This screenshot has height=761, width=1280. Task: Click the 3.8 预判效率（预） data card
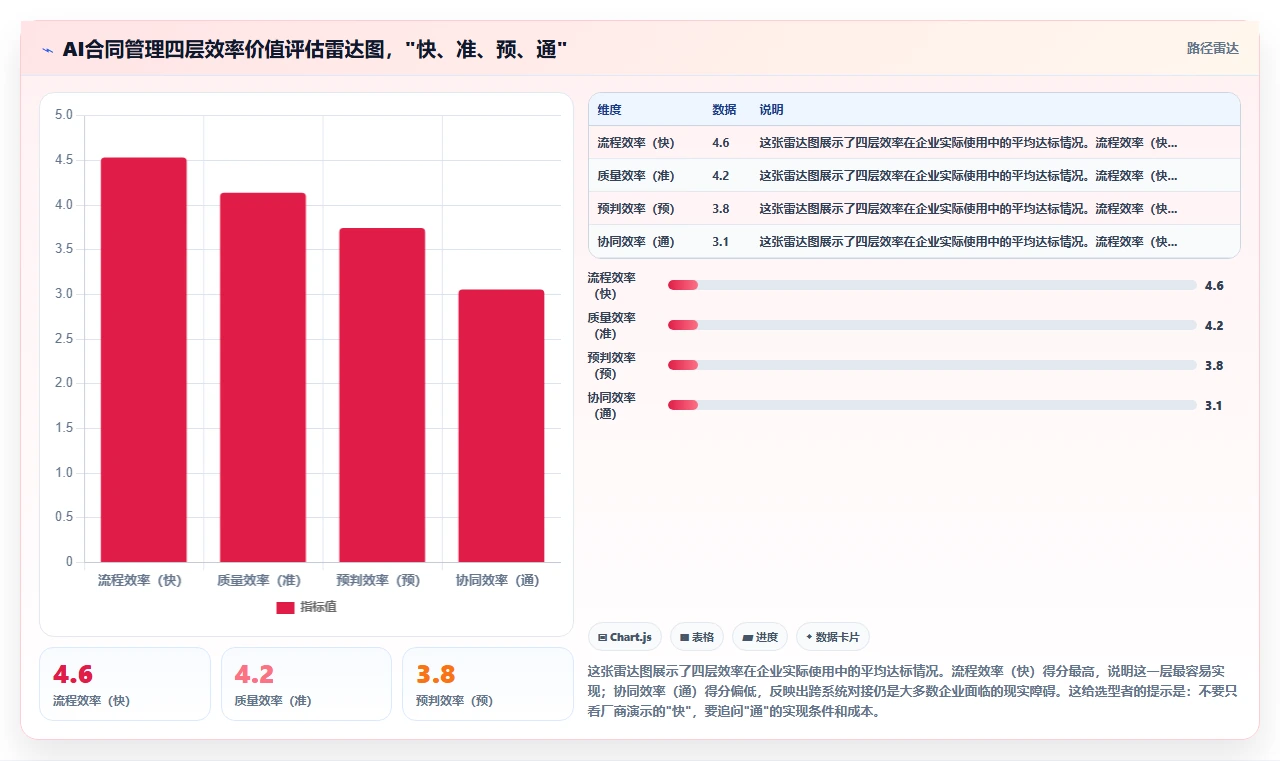coord(487,684)
